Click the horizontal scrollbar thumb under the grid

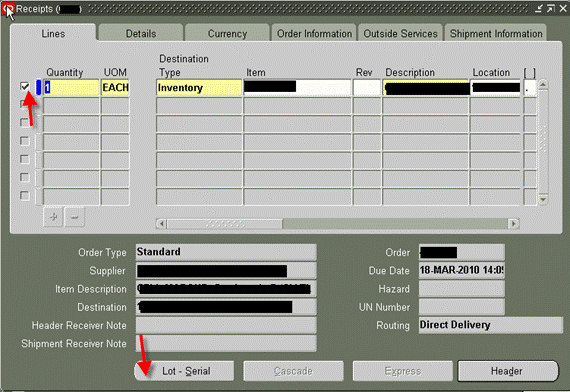coord(224,223)
